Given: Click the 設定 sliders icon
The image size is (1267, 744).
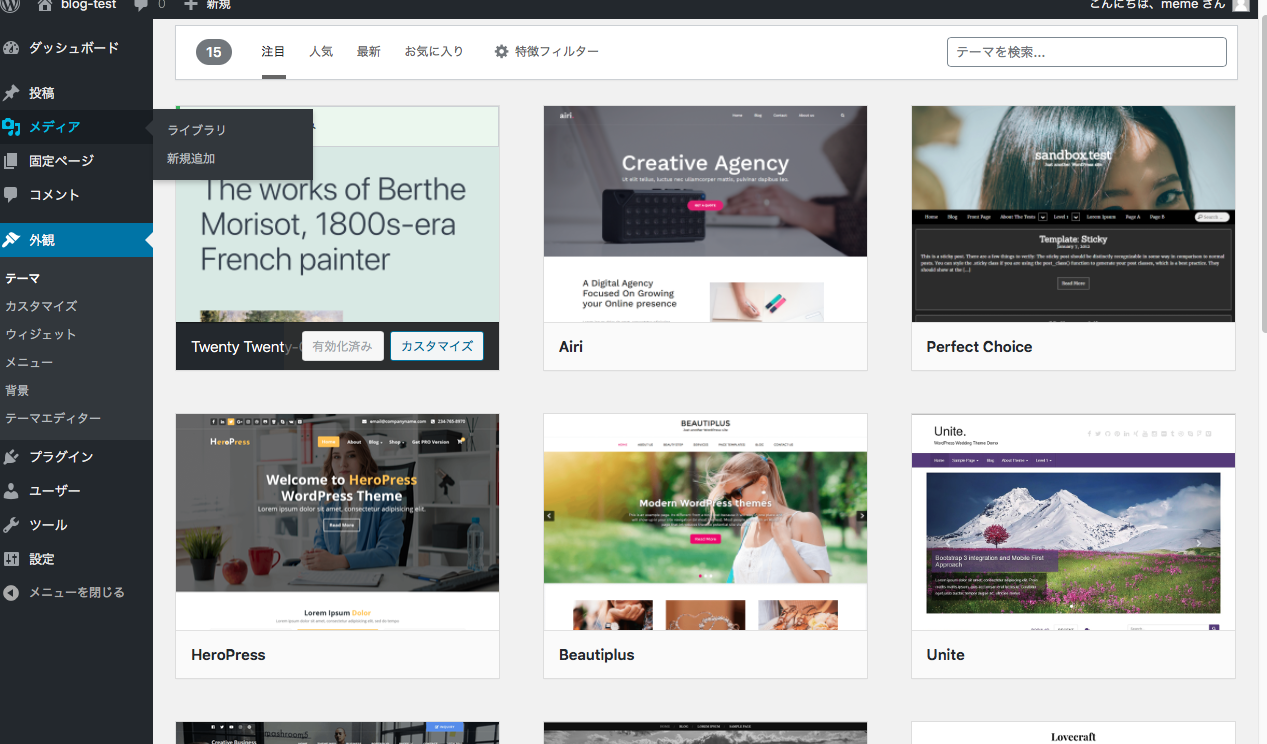Looking at the screenshot, I should 11,559.
